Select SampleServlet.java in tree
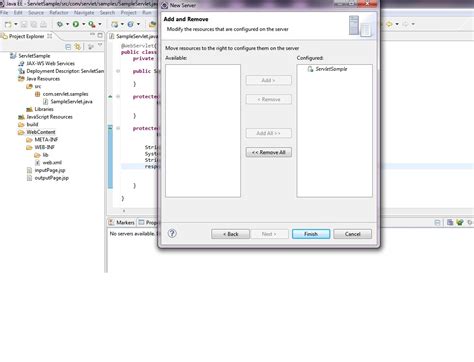Viewport: 474px width, 362px height. coord(71,102)
